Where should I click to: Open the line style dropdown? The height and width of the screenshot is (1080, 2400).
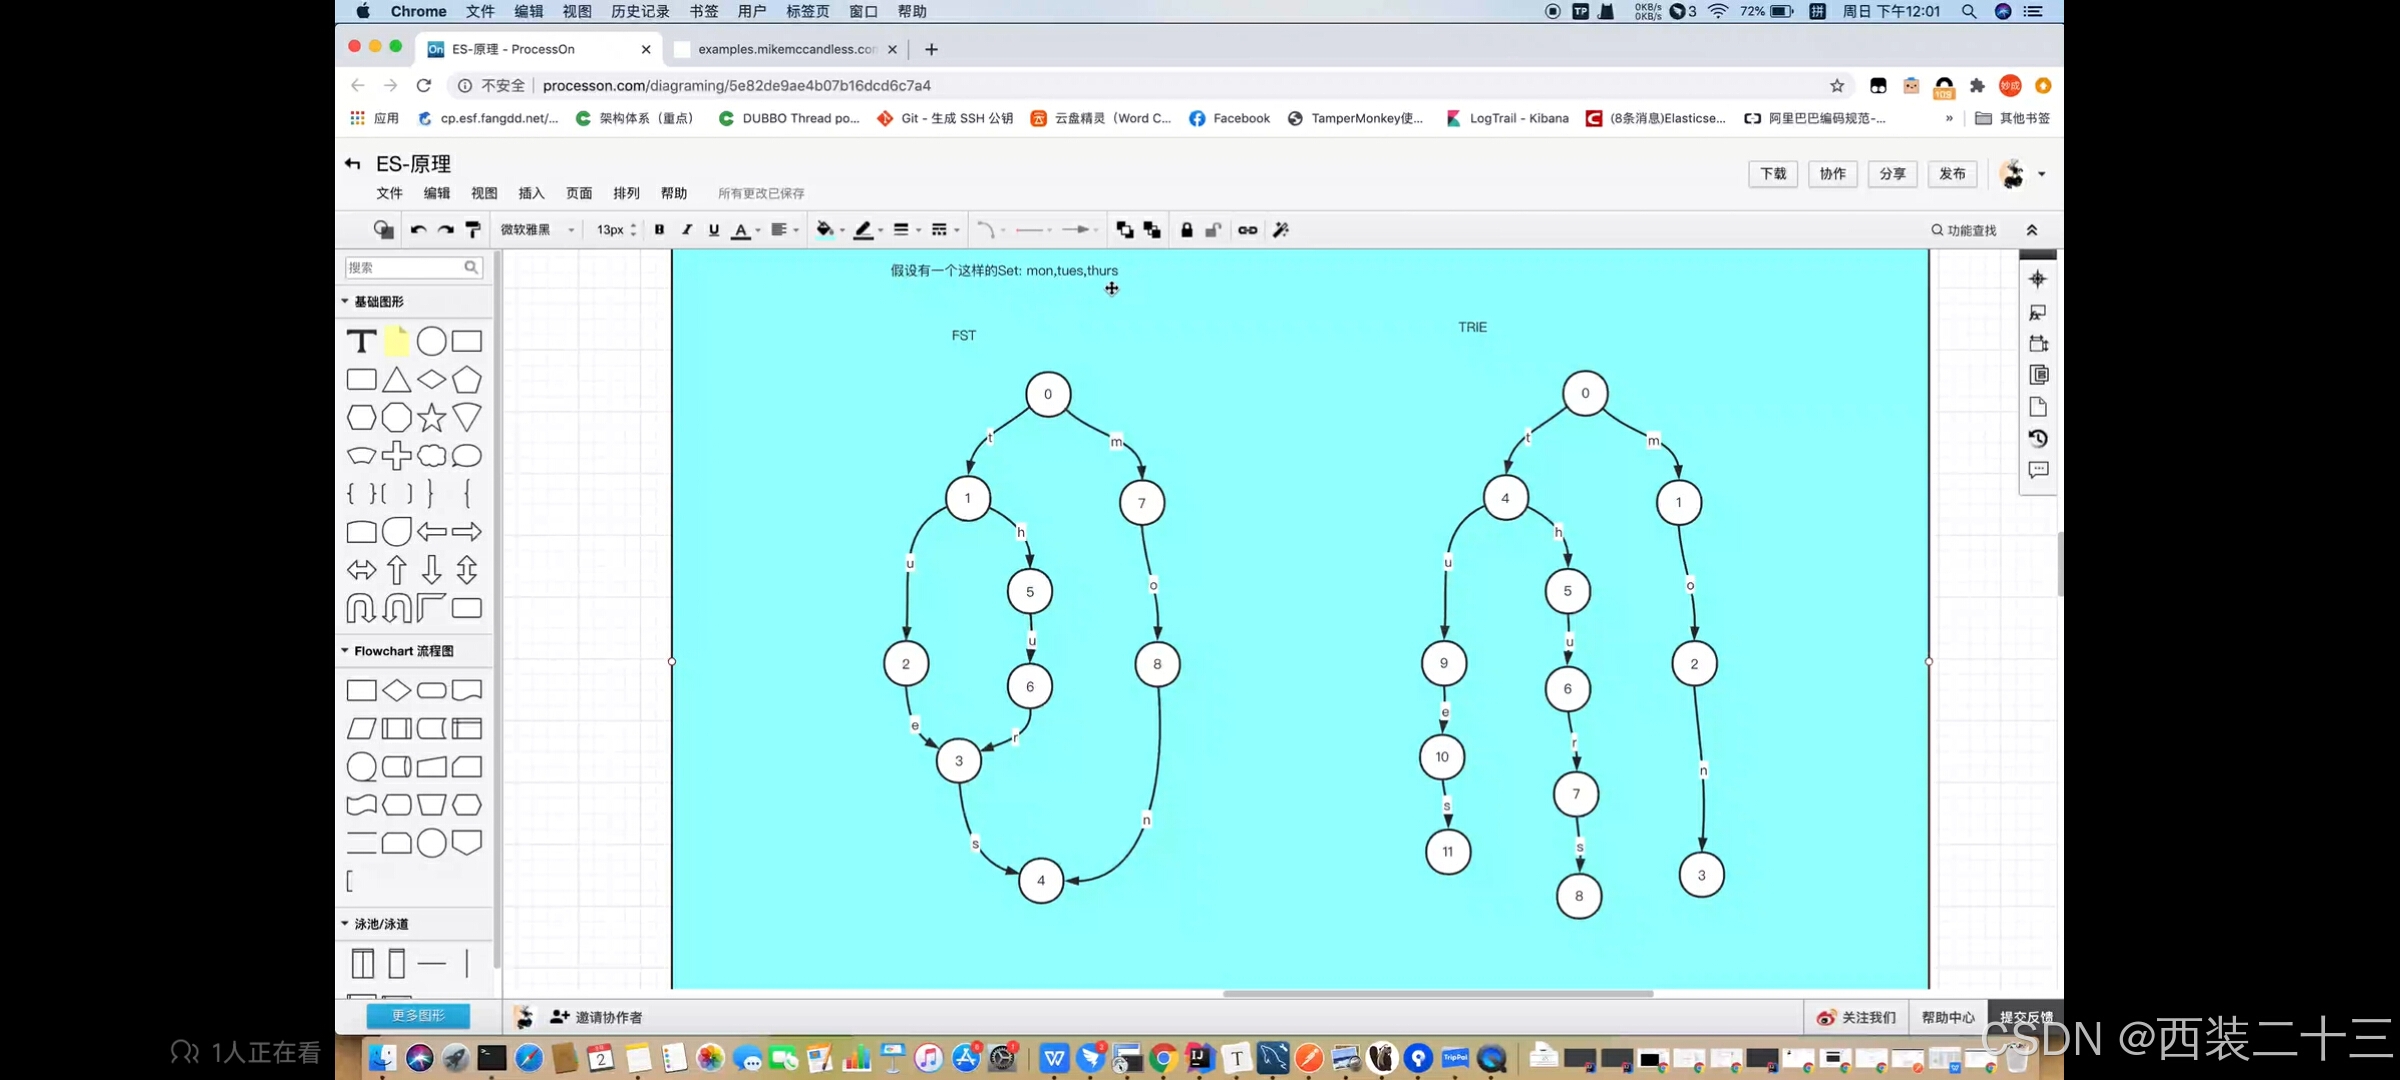[x=944, y=230]
